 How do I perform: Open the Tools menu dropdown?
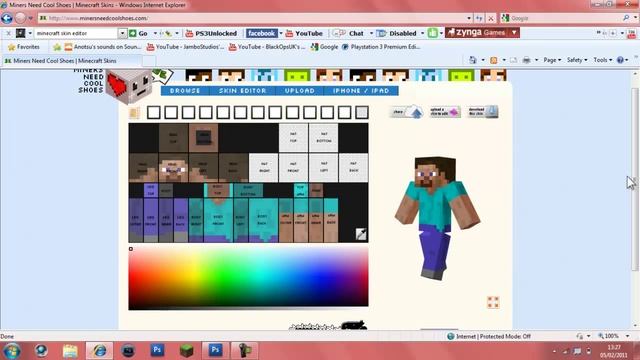[x=603, y=60]
